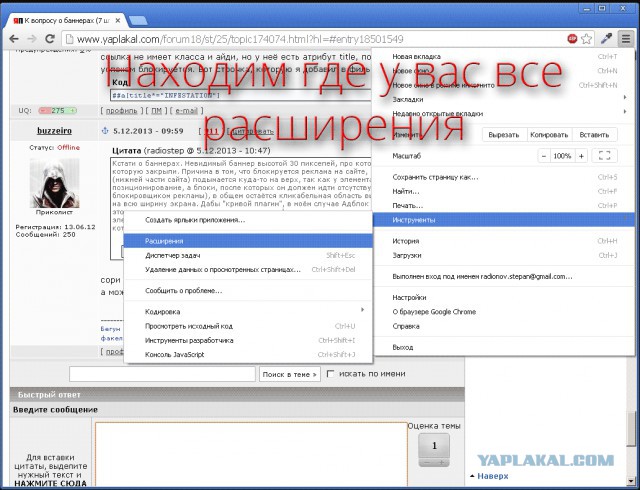This screenshot has height=490, width=640.
Task: Click the Adblock Plus ABP icon
Action: coord(572,39)
